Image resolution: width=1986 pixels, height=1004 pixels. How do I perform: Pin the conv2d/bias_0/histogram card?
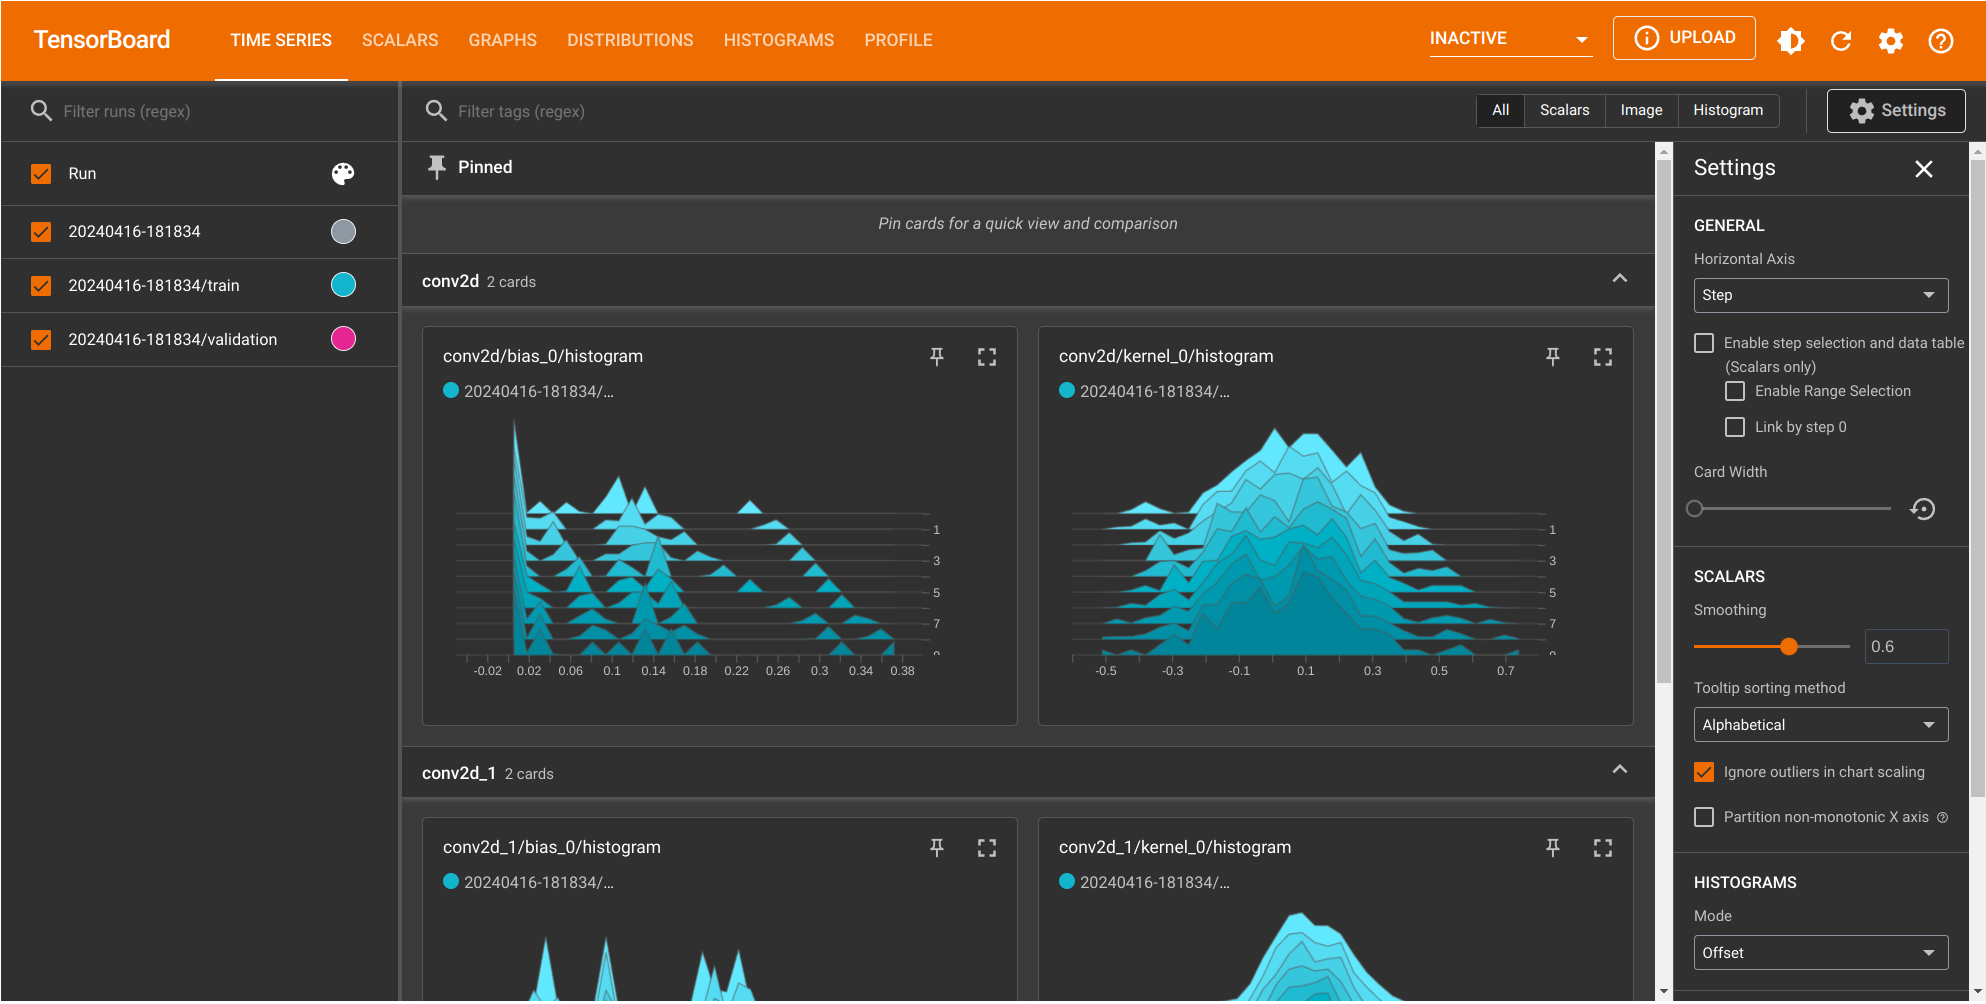point(937,357)
